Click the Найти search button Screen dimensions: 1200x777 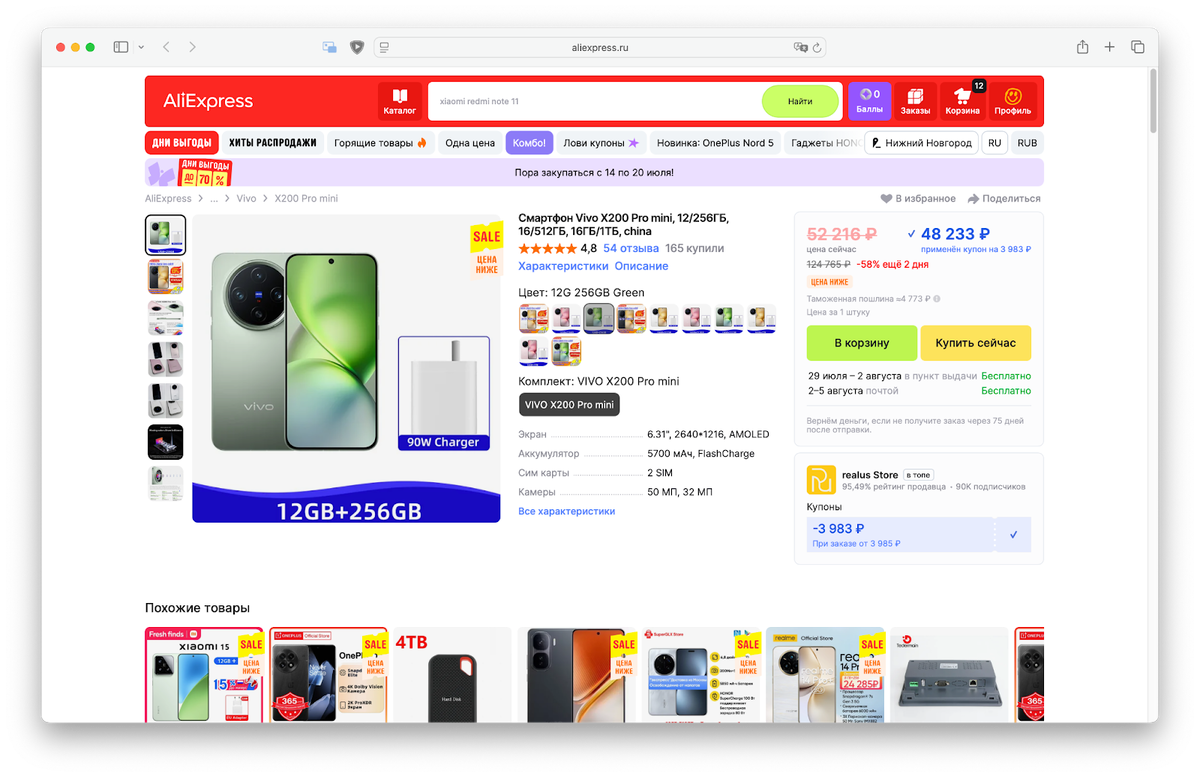(800, 101)
